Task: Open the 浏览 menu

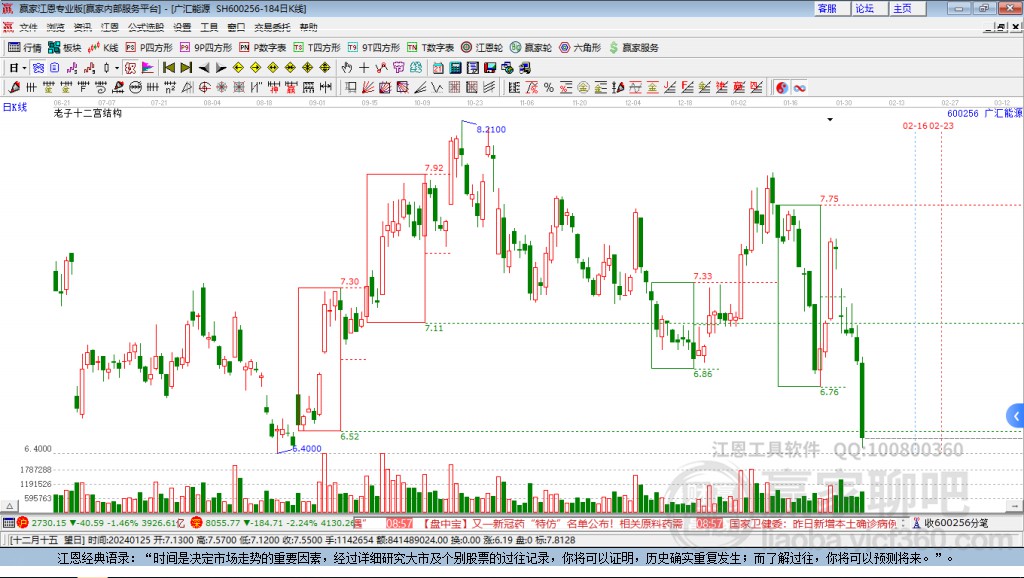Action: point(56,27)
